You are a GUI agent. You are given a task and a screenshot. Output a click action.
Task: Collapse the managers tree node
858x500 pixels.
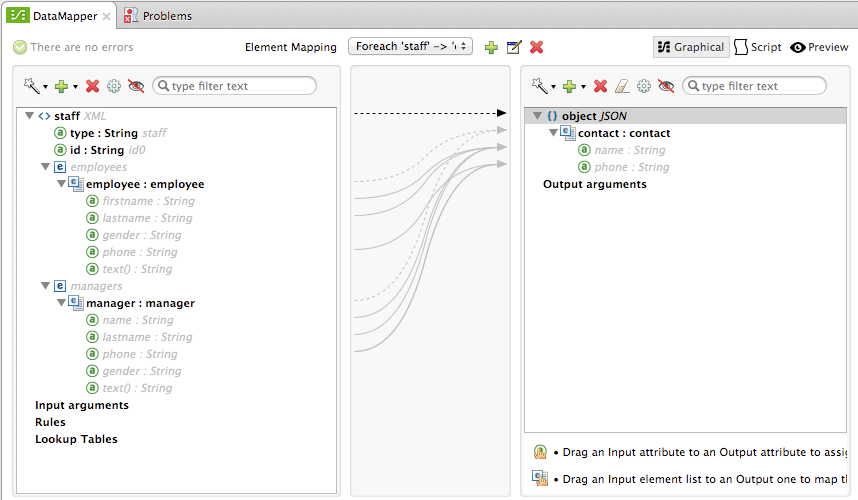[45, 286]
